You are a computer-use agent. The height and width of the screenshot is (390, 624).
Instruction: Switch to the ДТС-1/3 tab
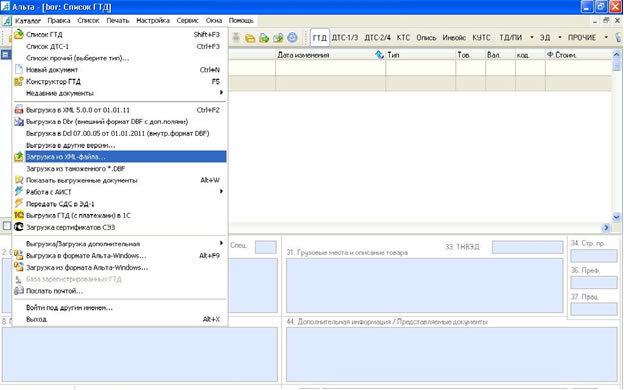[x=345, y=37]
